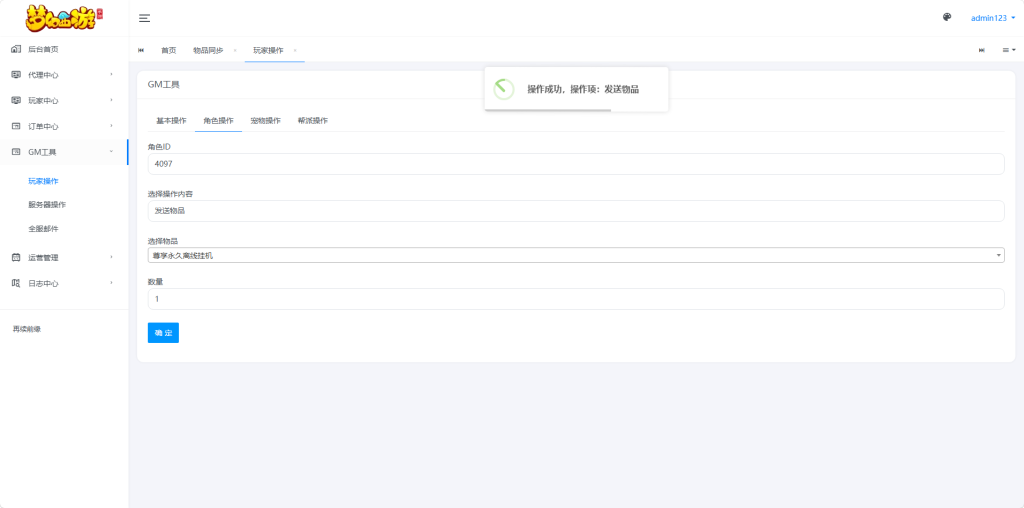Click the 日志中心 sidebar icon
Screen dimensions: 1024x508
16,283
